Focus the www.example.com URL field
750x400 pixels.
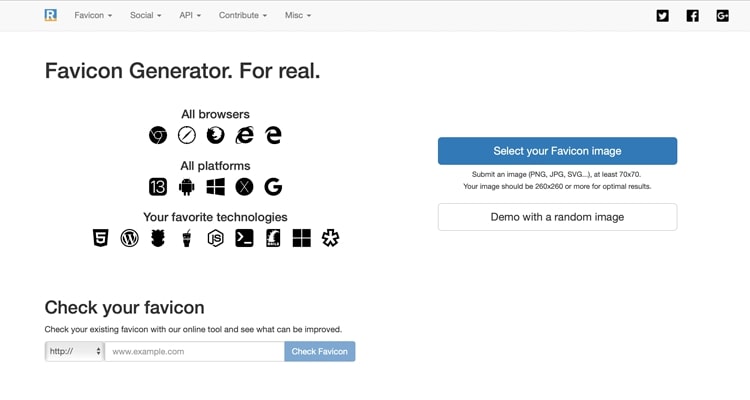tap(195, 351)
